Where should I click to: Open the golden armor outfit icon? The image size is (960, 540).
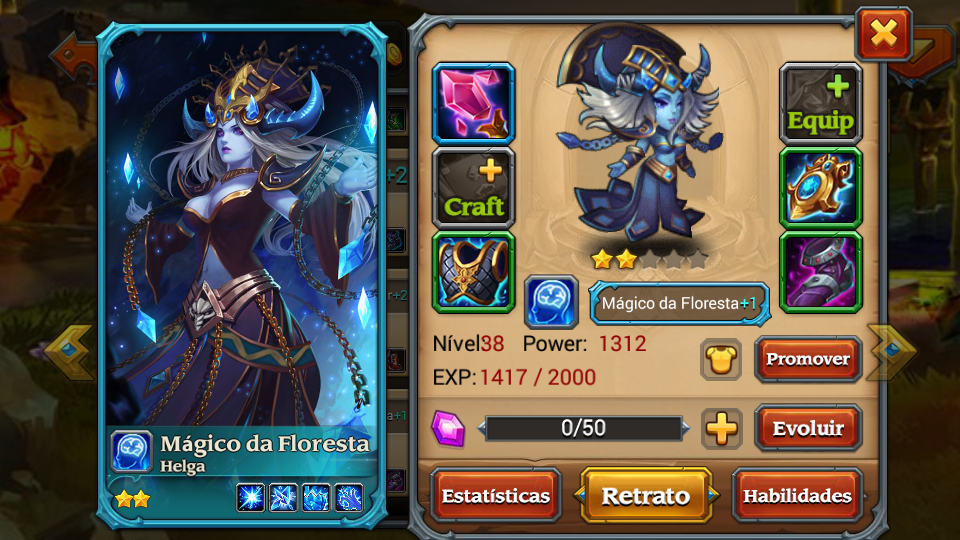(x=721, y=359)
